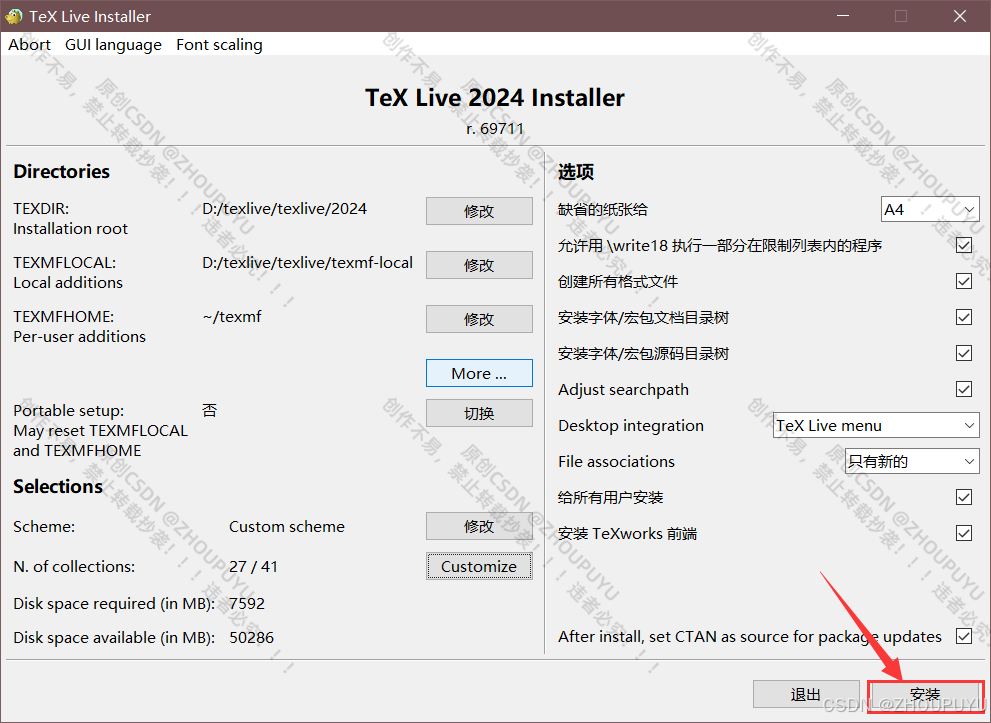The image size is (991, 723).
Task: Open the 缺省的纸张给 A4 dropdown
Action: (930, 209)
